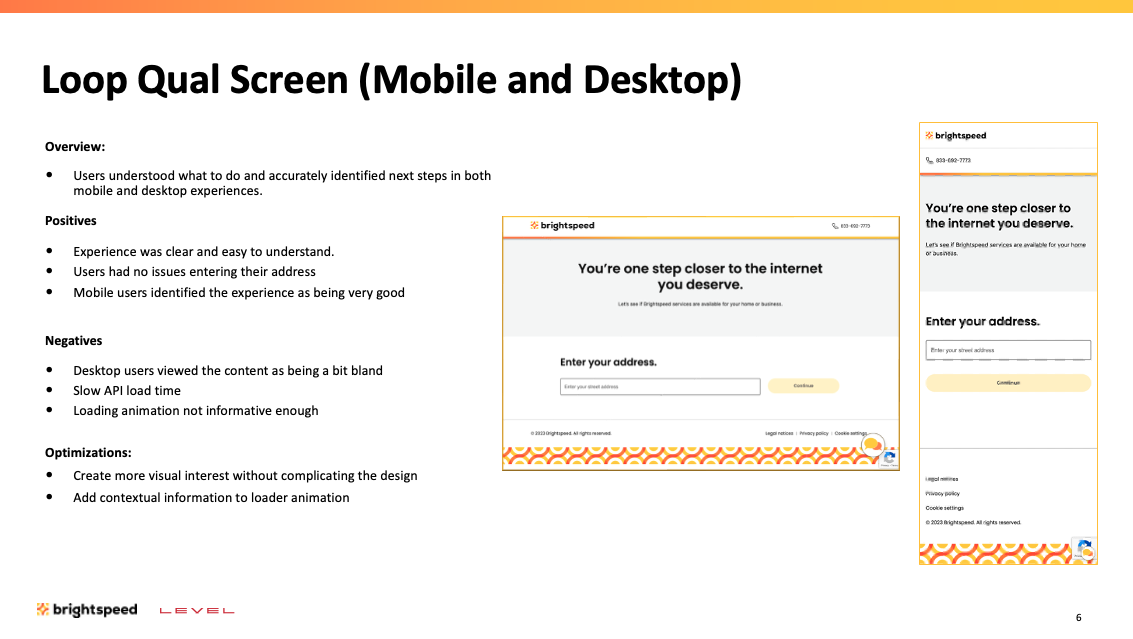Open Cookie settings link in the mobile mockup
Viewport: 1133px width, 639px height.
944,508
